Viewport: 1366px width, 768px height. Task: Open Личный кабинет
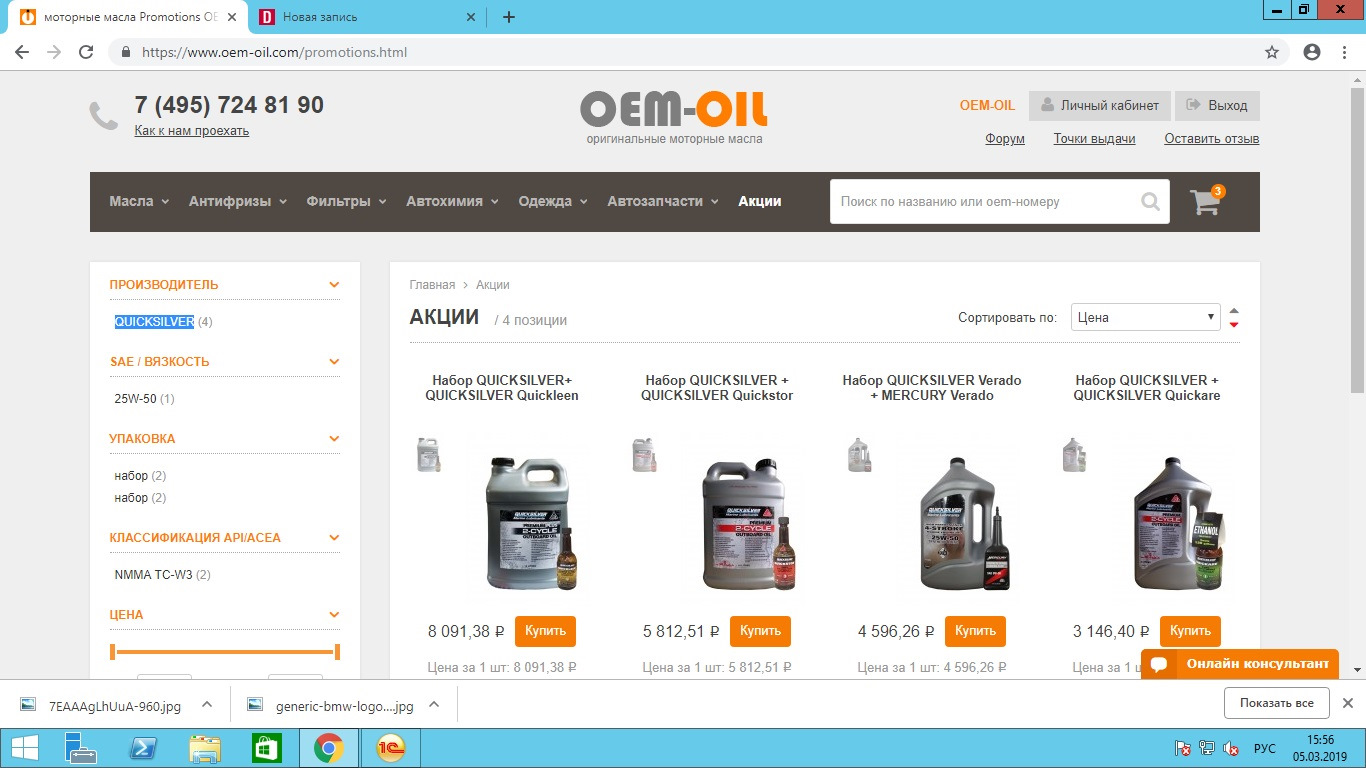tap(1099, 105)
